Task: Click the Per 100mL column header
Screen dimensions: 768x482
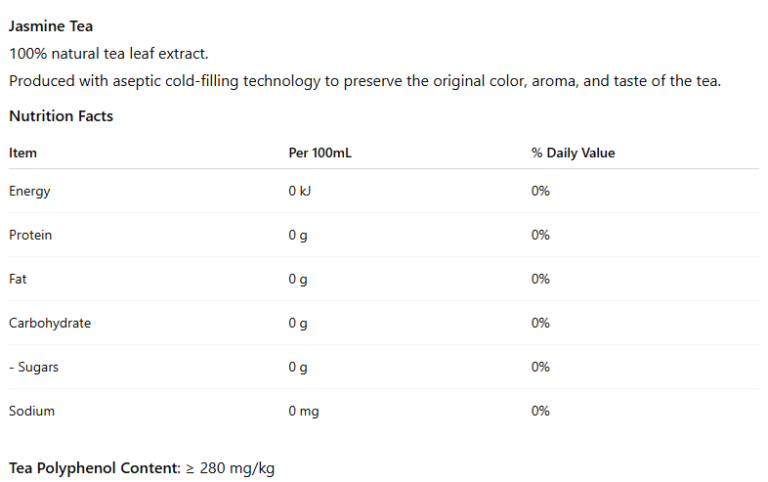Action: 320,153
